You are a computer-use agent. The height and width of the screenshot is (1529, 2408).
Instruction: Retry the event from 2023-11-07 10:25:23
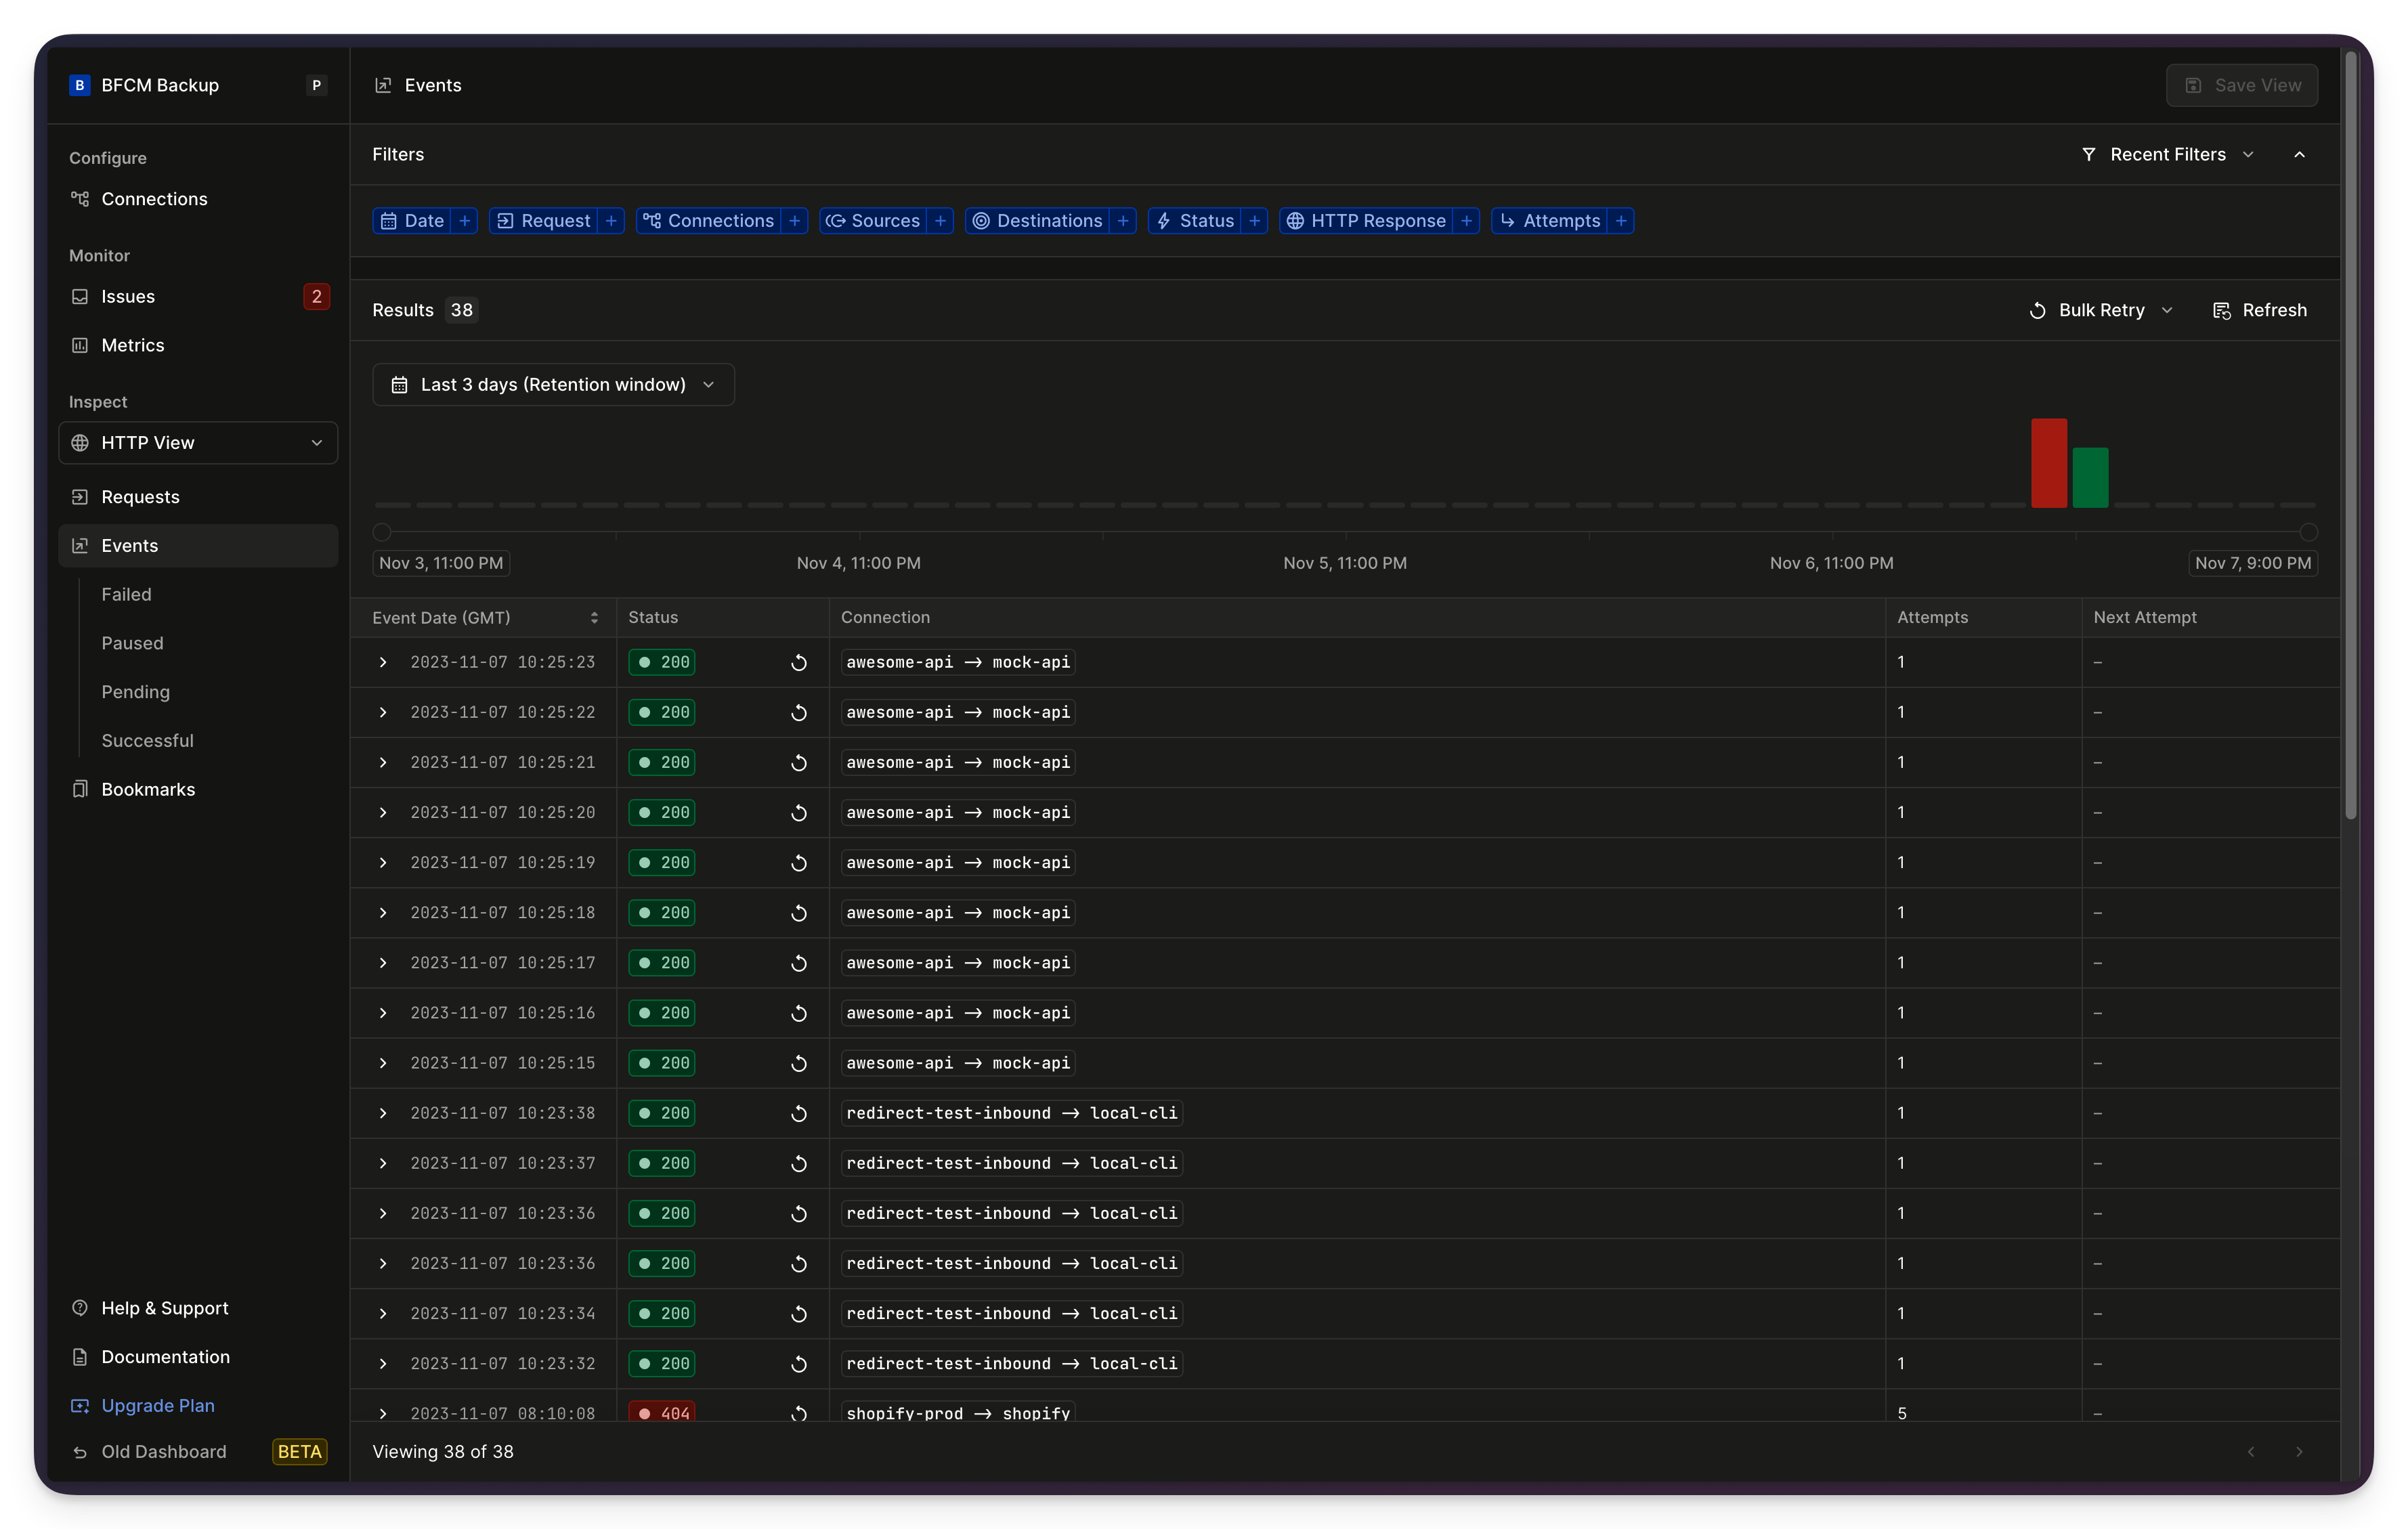coord(798,662)
